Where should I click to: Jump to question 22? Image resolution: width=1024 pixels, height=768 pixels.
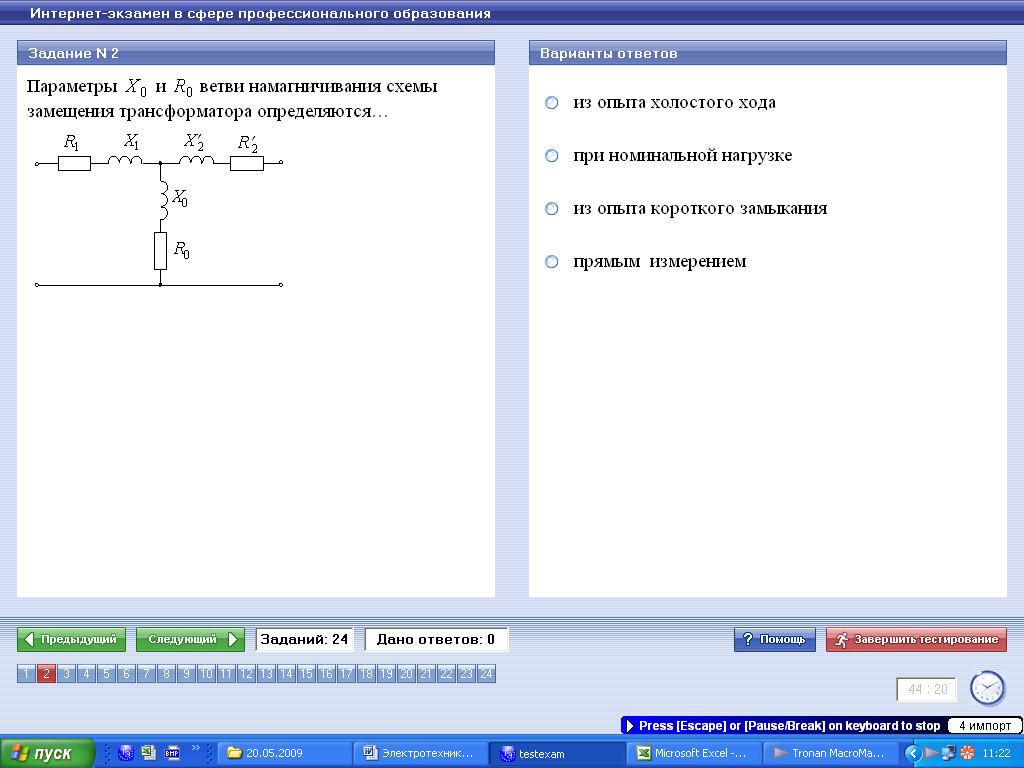(446, 673)
